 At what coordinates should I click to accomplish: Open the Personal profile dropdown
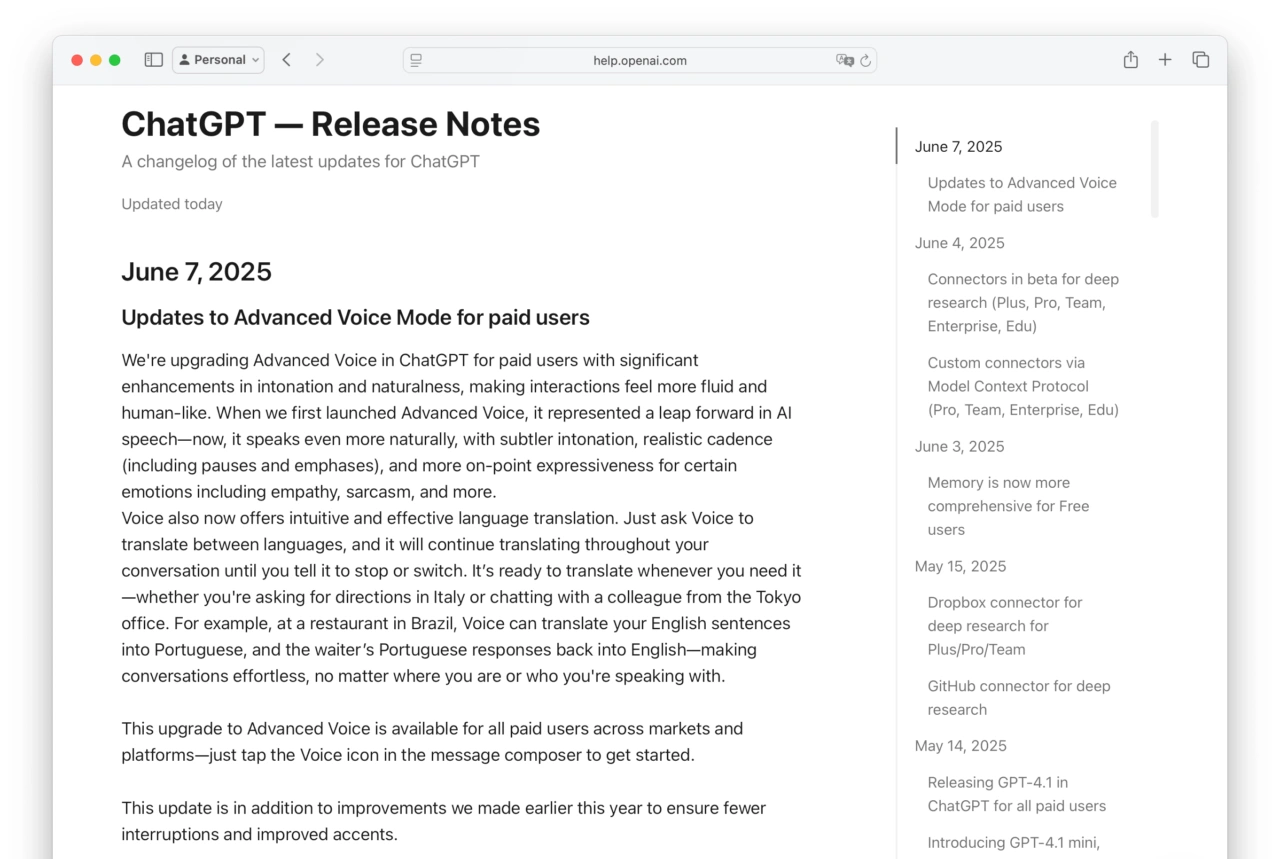tap(218, 60)
